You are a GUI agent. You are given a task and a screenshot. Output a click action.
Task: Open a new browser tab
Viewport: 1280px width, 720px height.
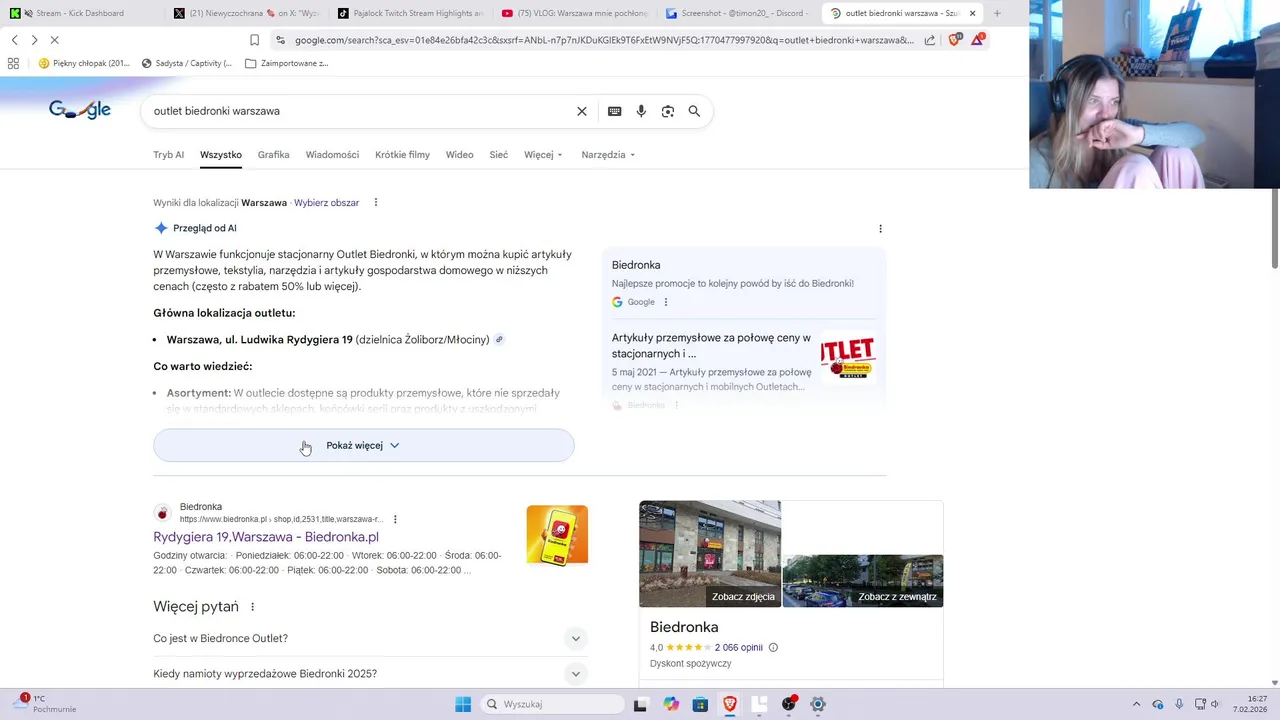coord(997,13)
